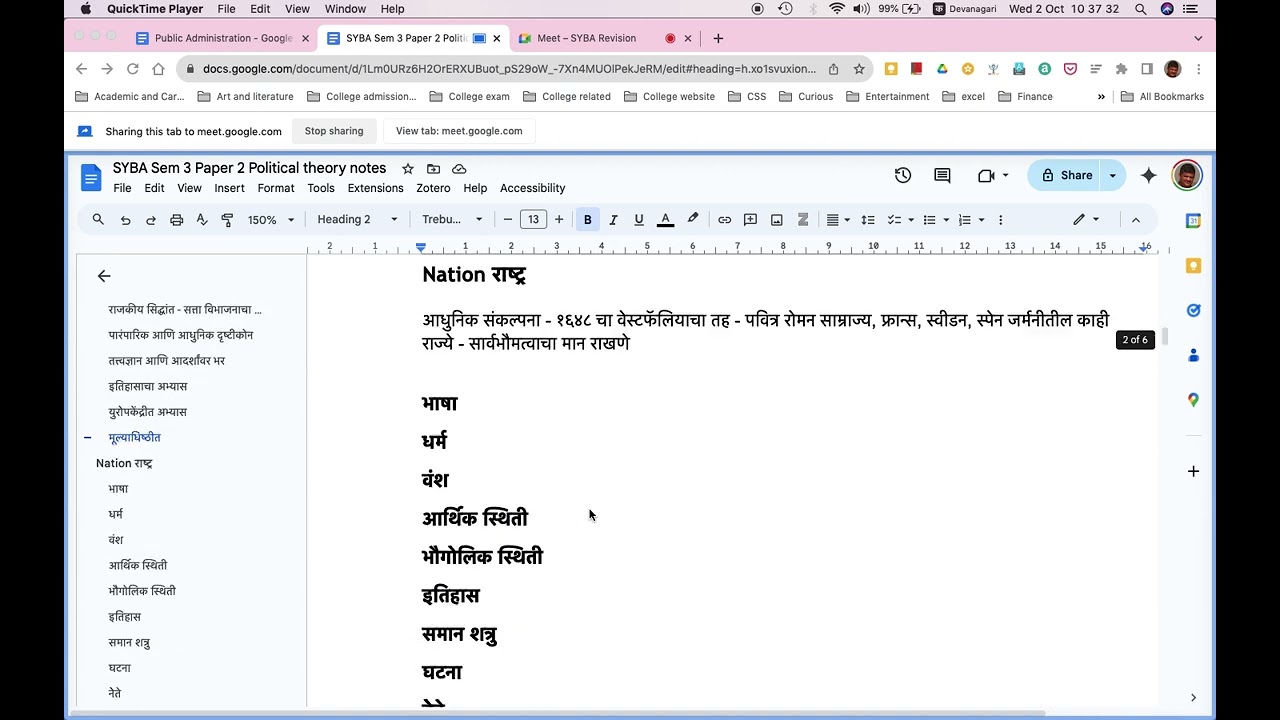Open the text color picker

point(665,220)
